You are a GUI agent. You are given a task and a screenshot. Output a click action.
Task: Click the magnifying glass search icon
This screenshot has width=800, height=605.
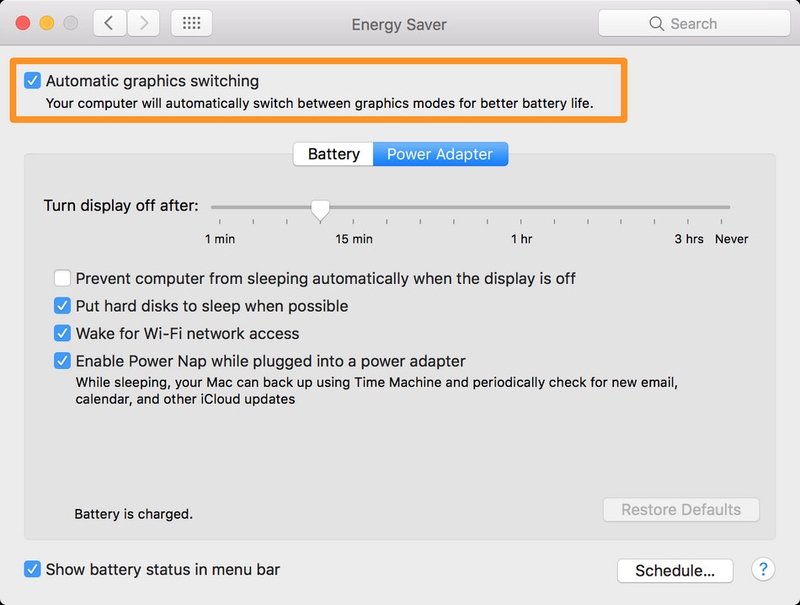click(657, 23)
